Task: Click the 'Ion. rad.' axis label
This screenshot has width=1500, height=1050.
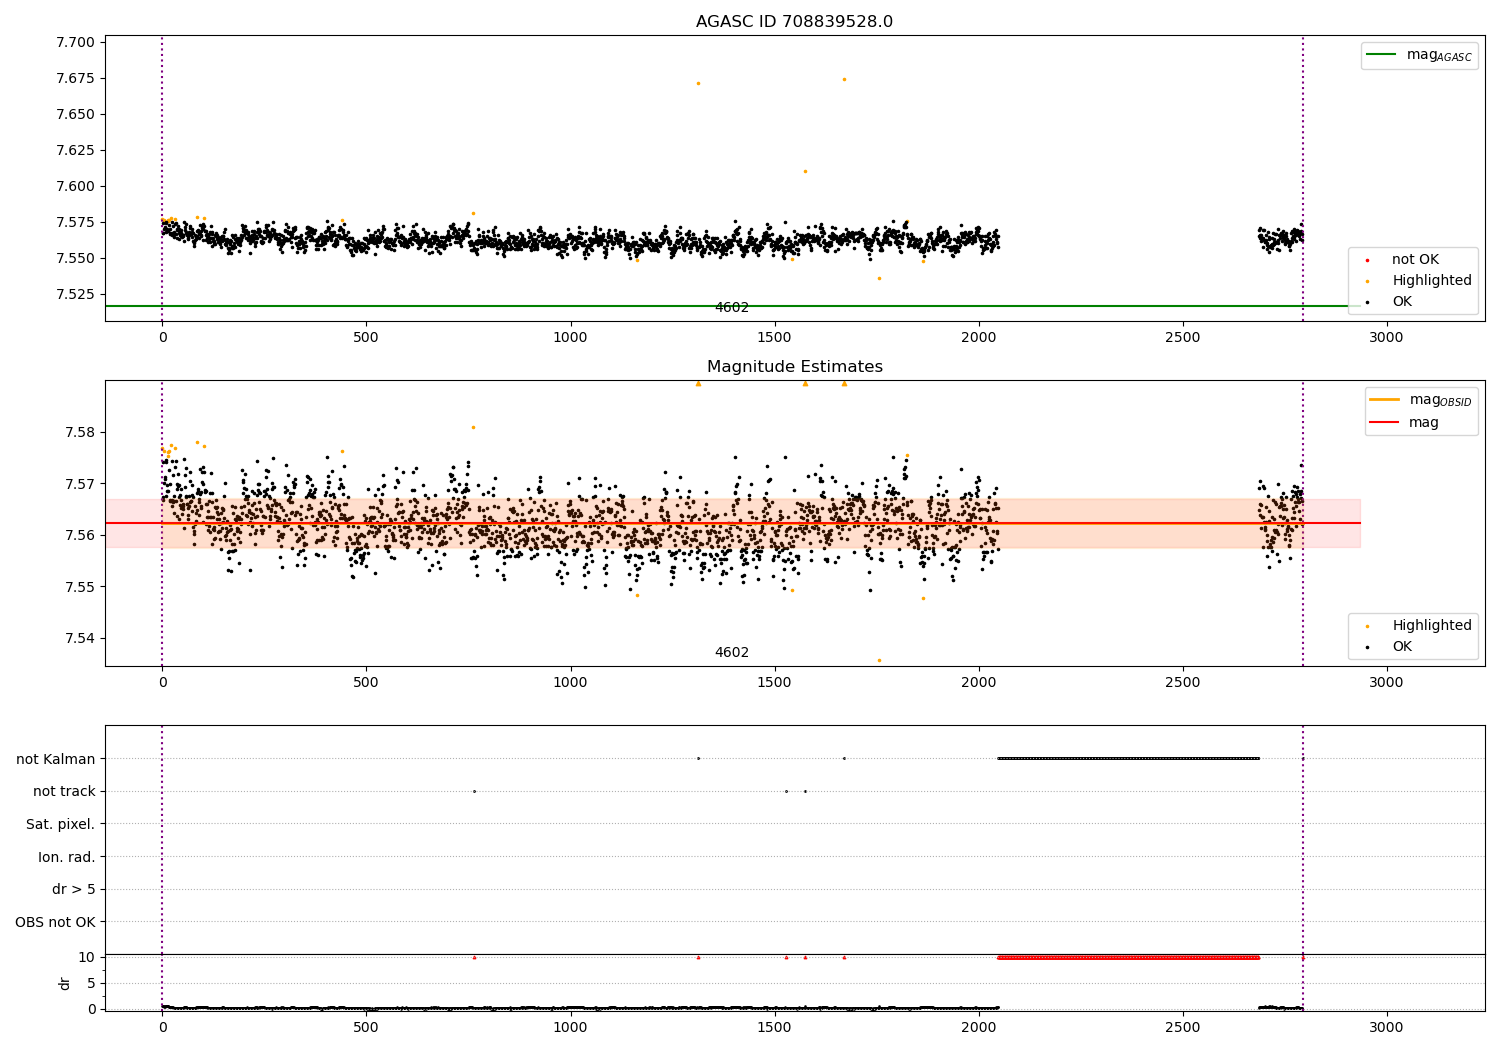Action: 67,857
